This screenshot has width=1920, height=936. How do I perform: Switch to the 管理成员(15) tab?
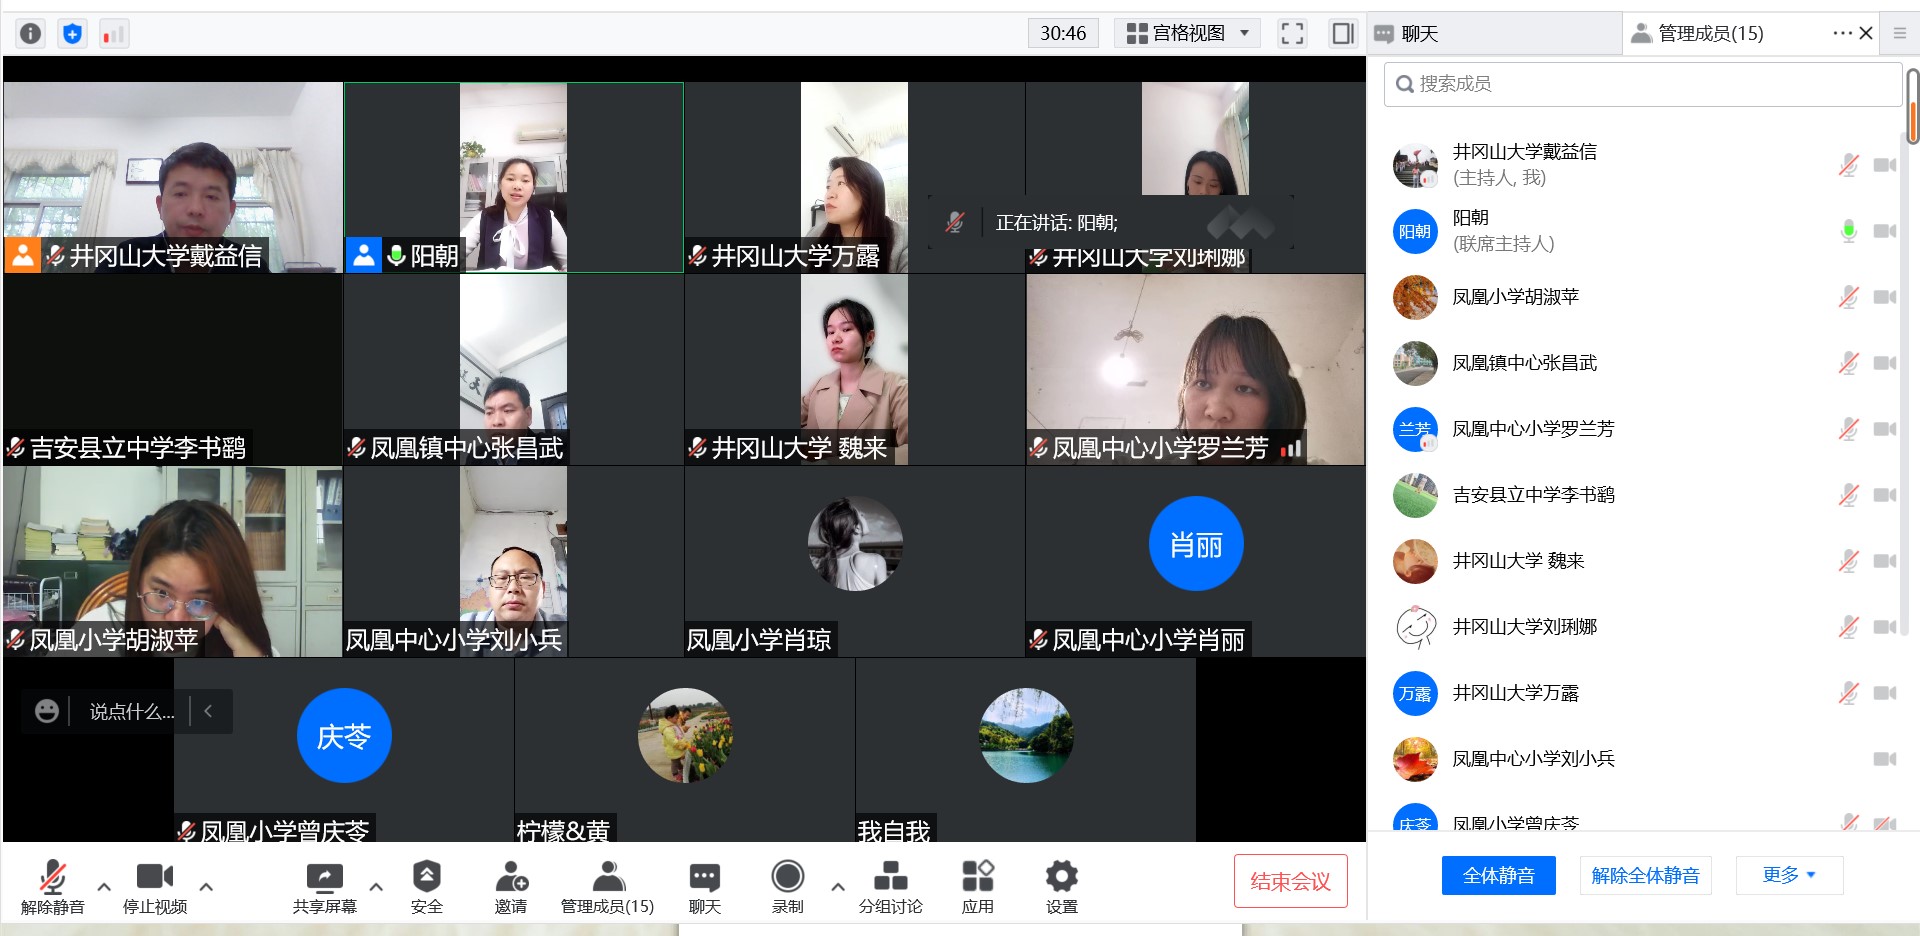[x=1710, y=34]
